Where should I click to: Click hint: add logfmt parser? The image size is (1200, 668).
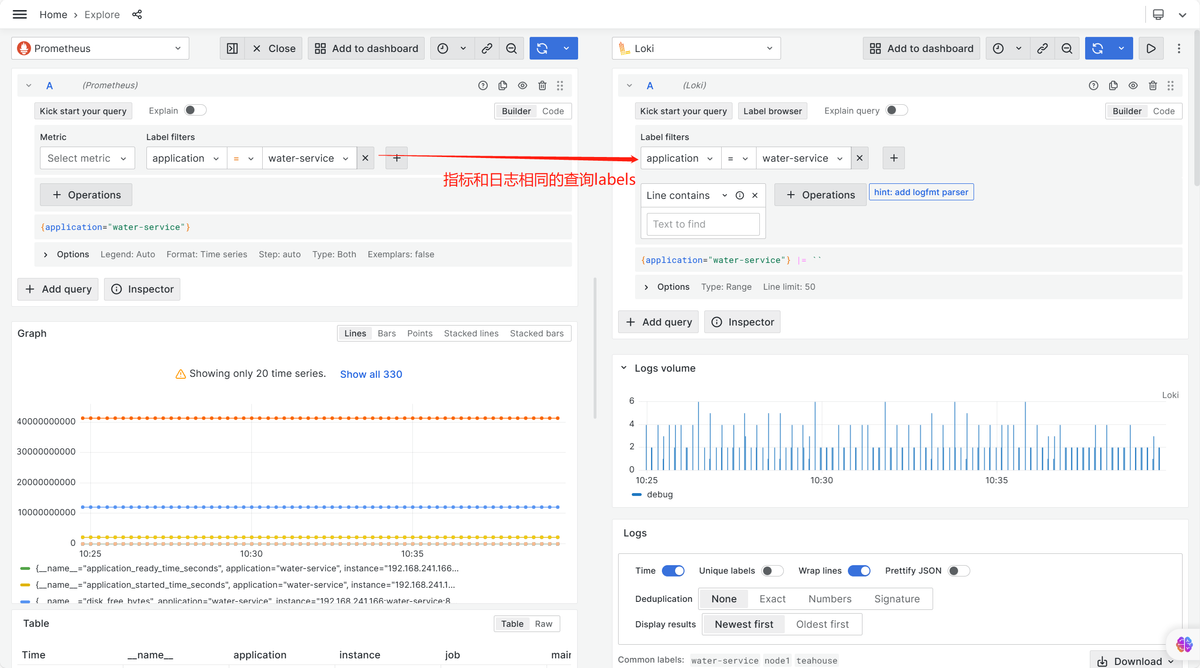921,191
